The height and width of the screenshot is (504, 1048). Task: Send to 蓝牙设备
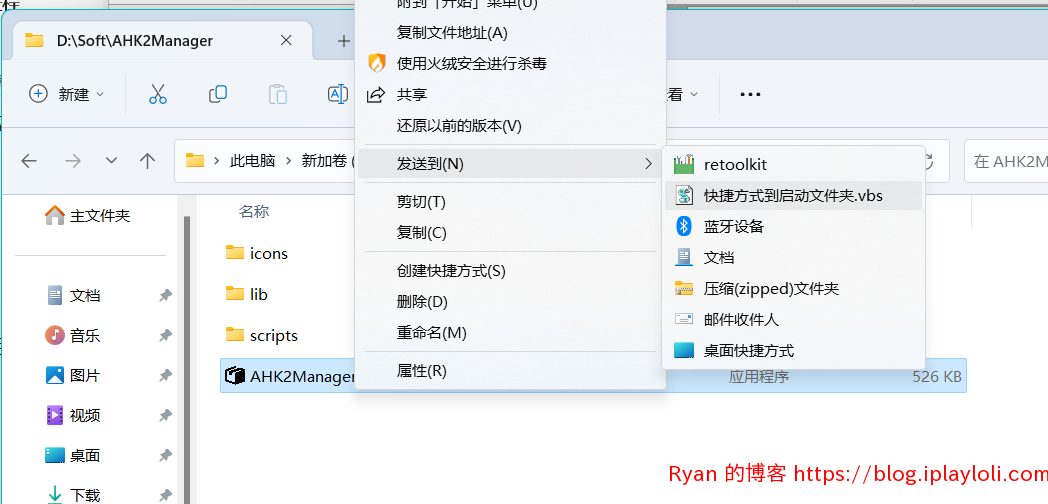(793, 227)
